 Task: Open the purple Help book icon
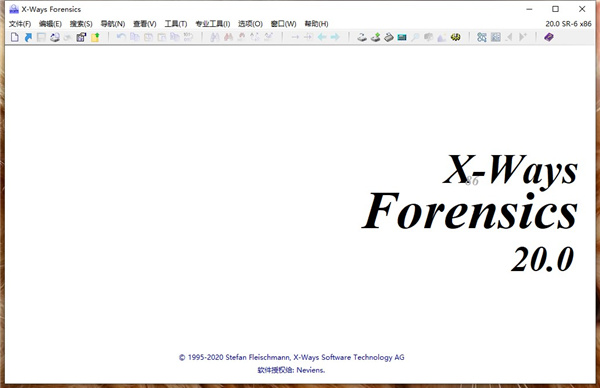(x=549, y=37)
